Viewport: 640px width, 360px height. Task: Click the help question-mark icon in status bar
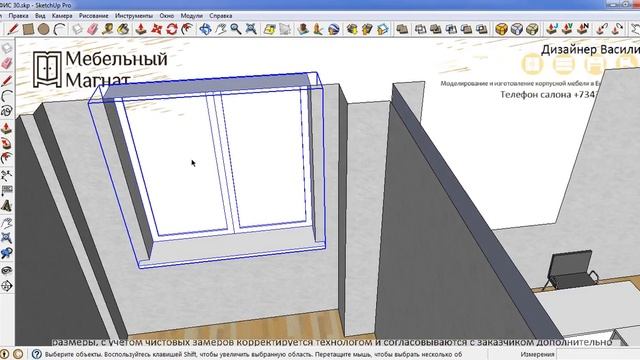click(x=37, y=354)
